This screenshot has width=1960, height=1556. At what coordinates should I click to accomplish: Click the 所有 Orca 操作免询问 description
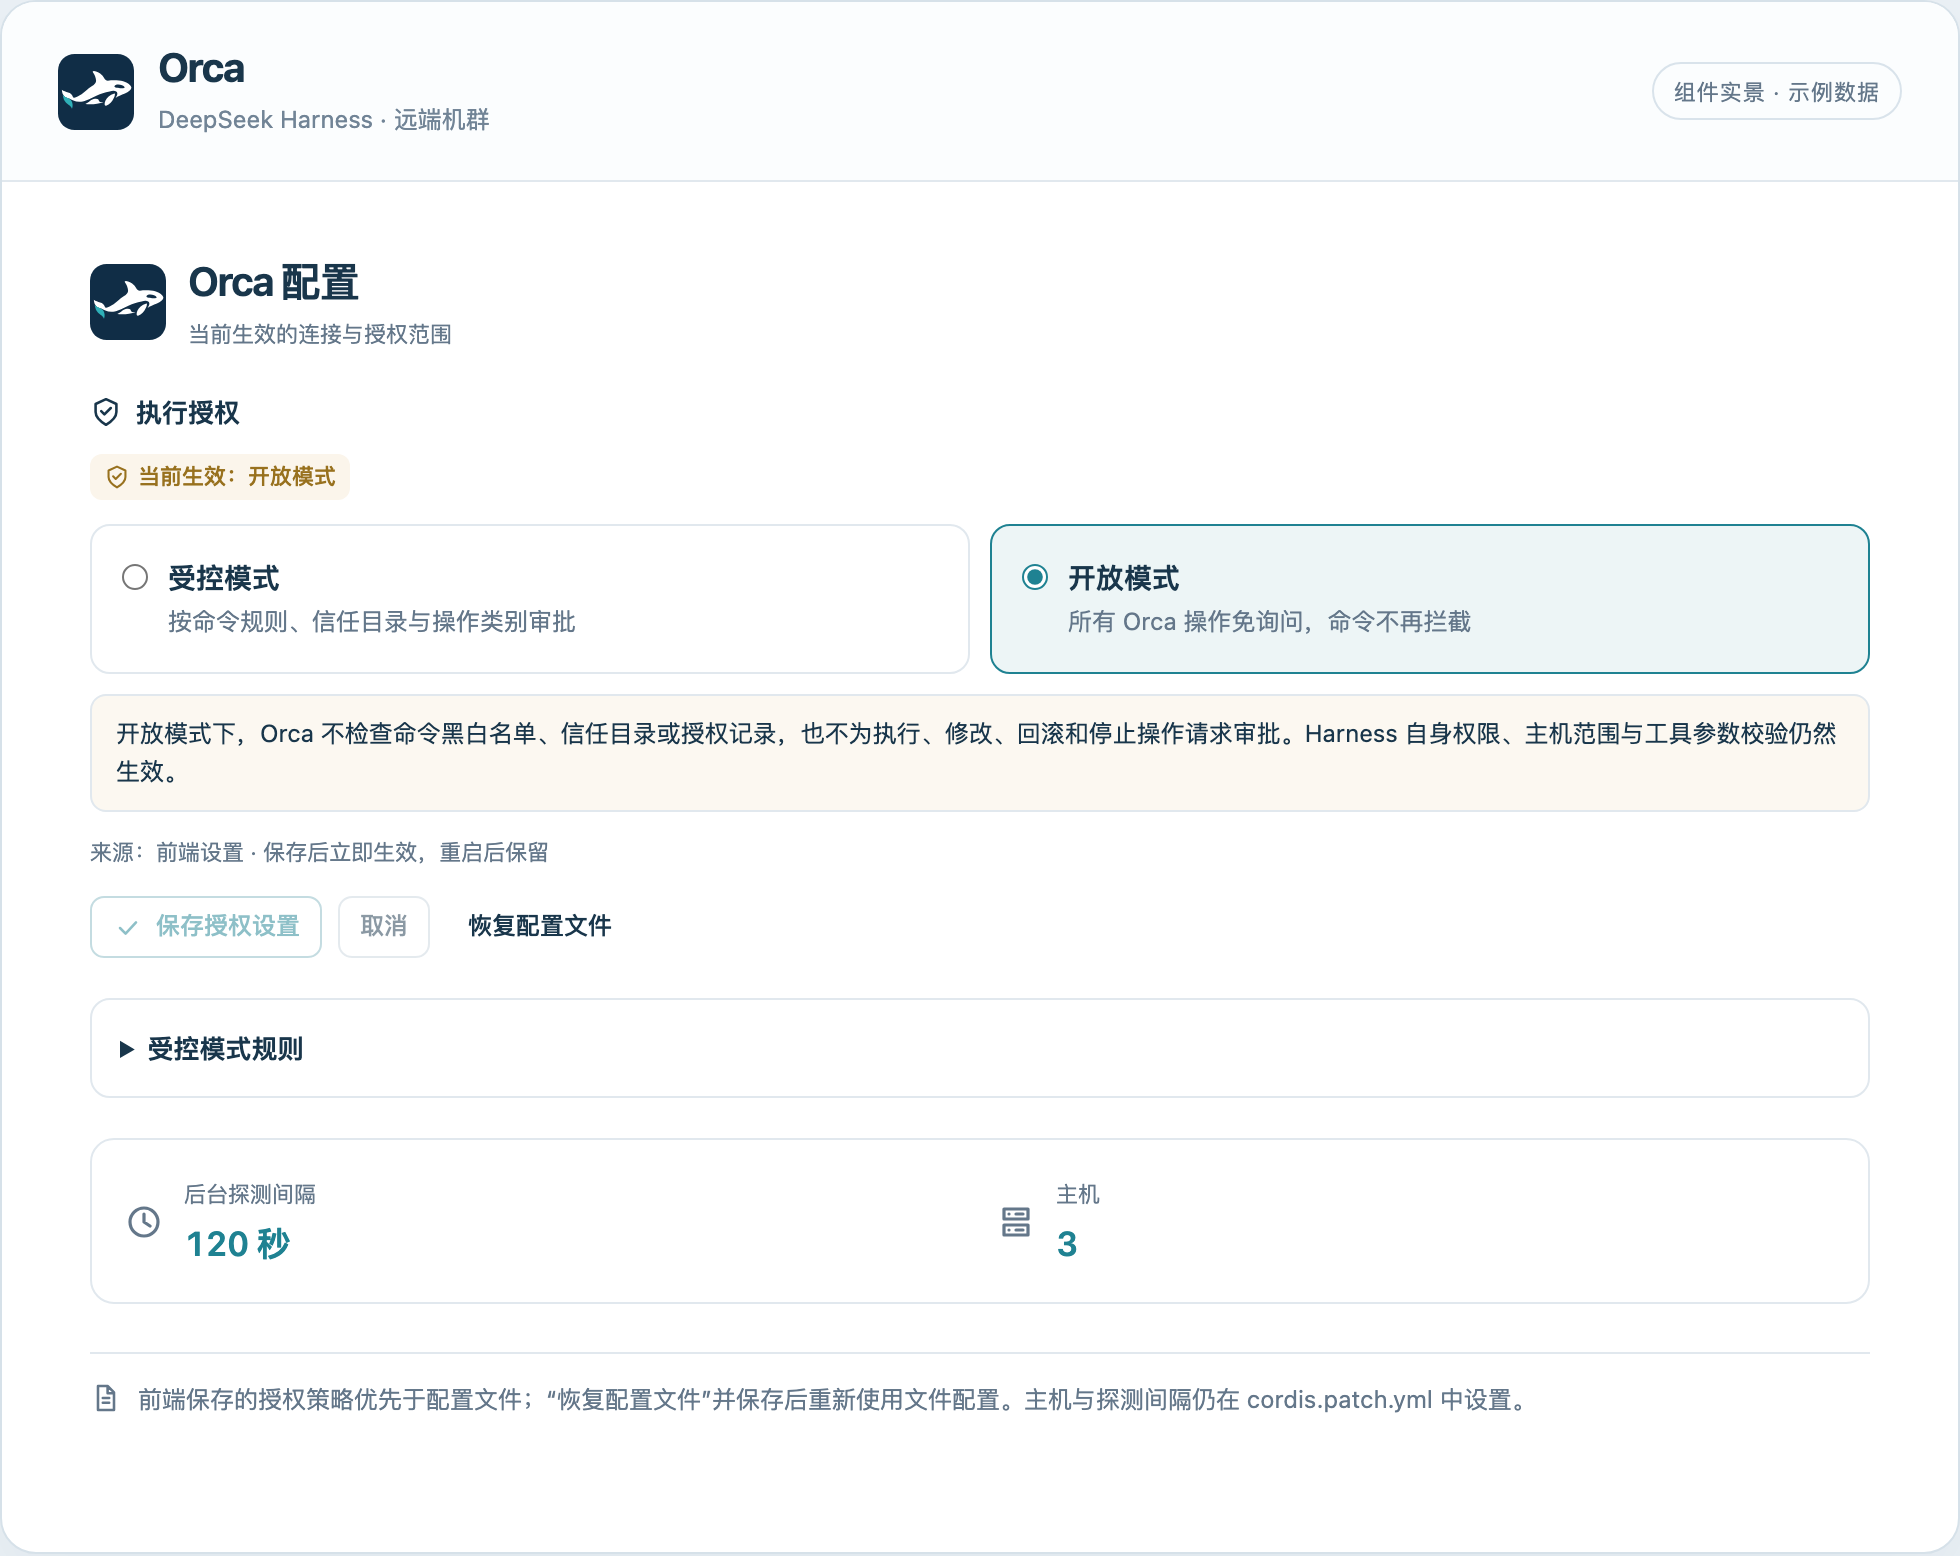[1270, 622]
